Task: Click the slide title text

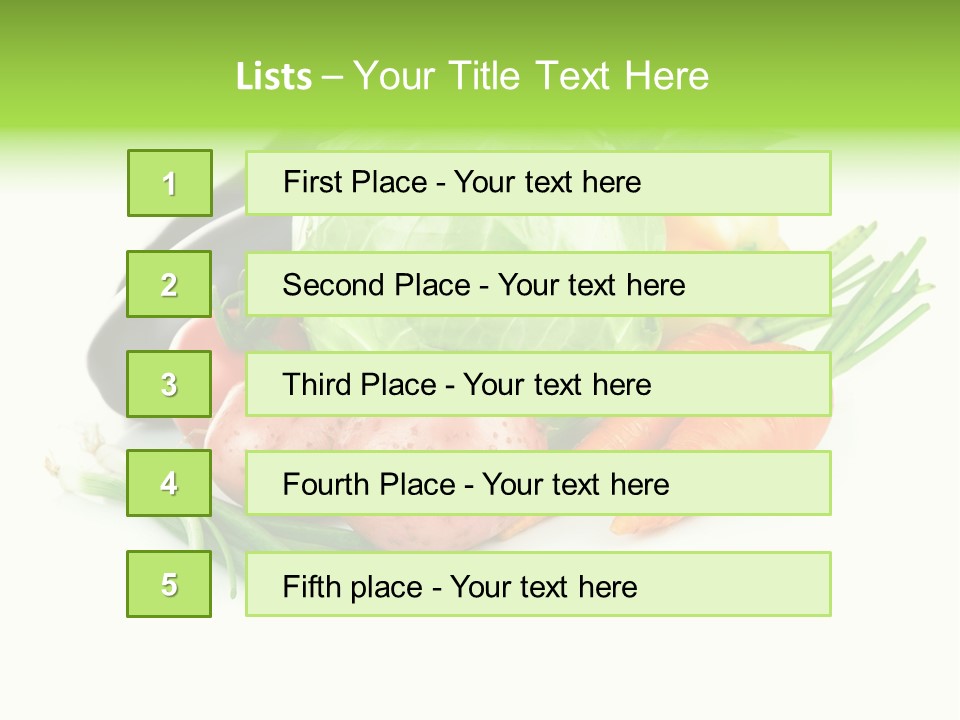Action: (x=472, y=76)
